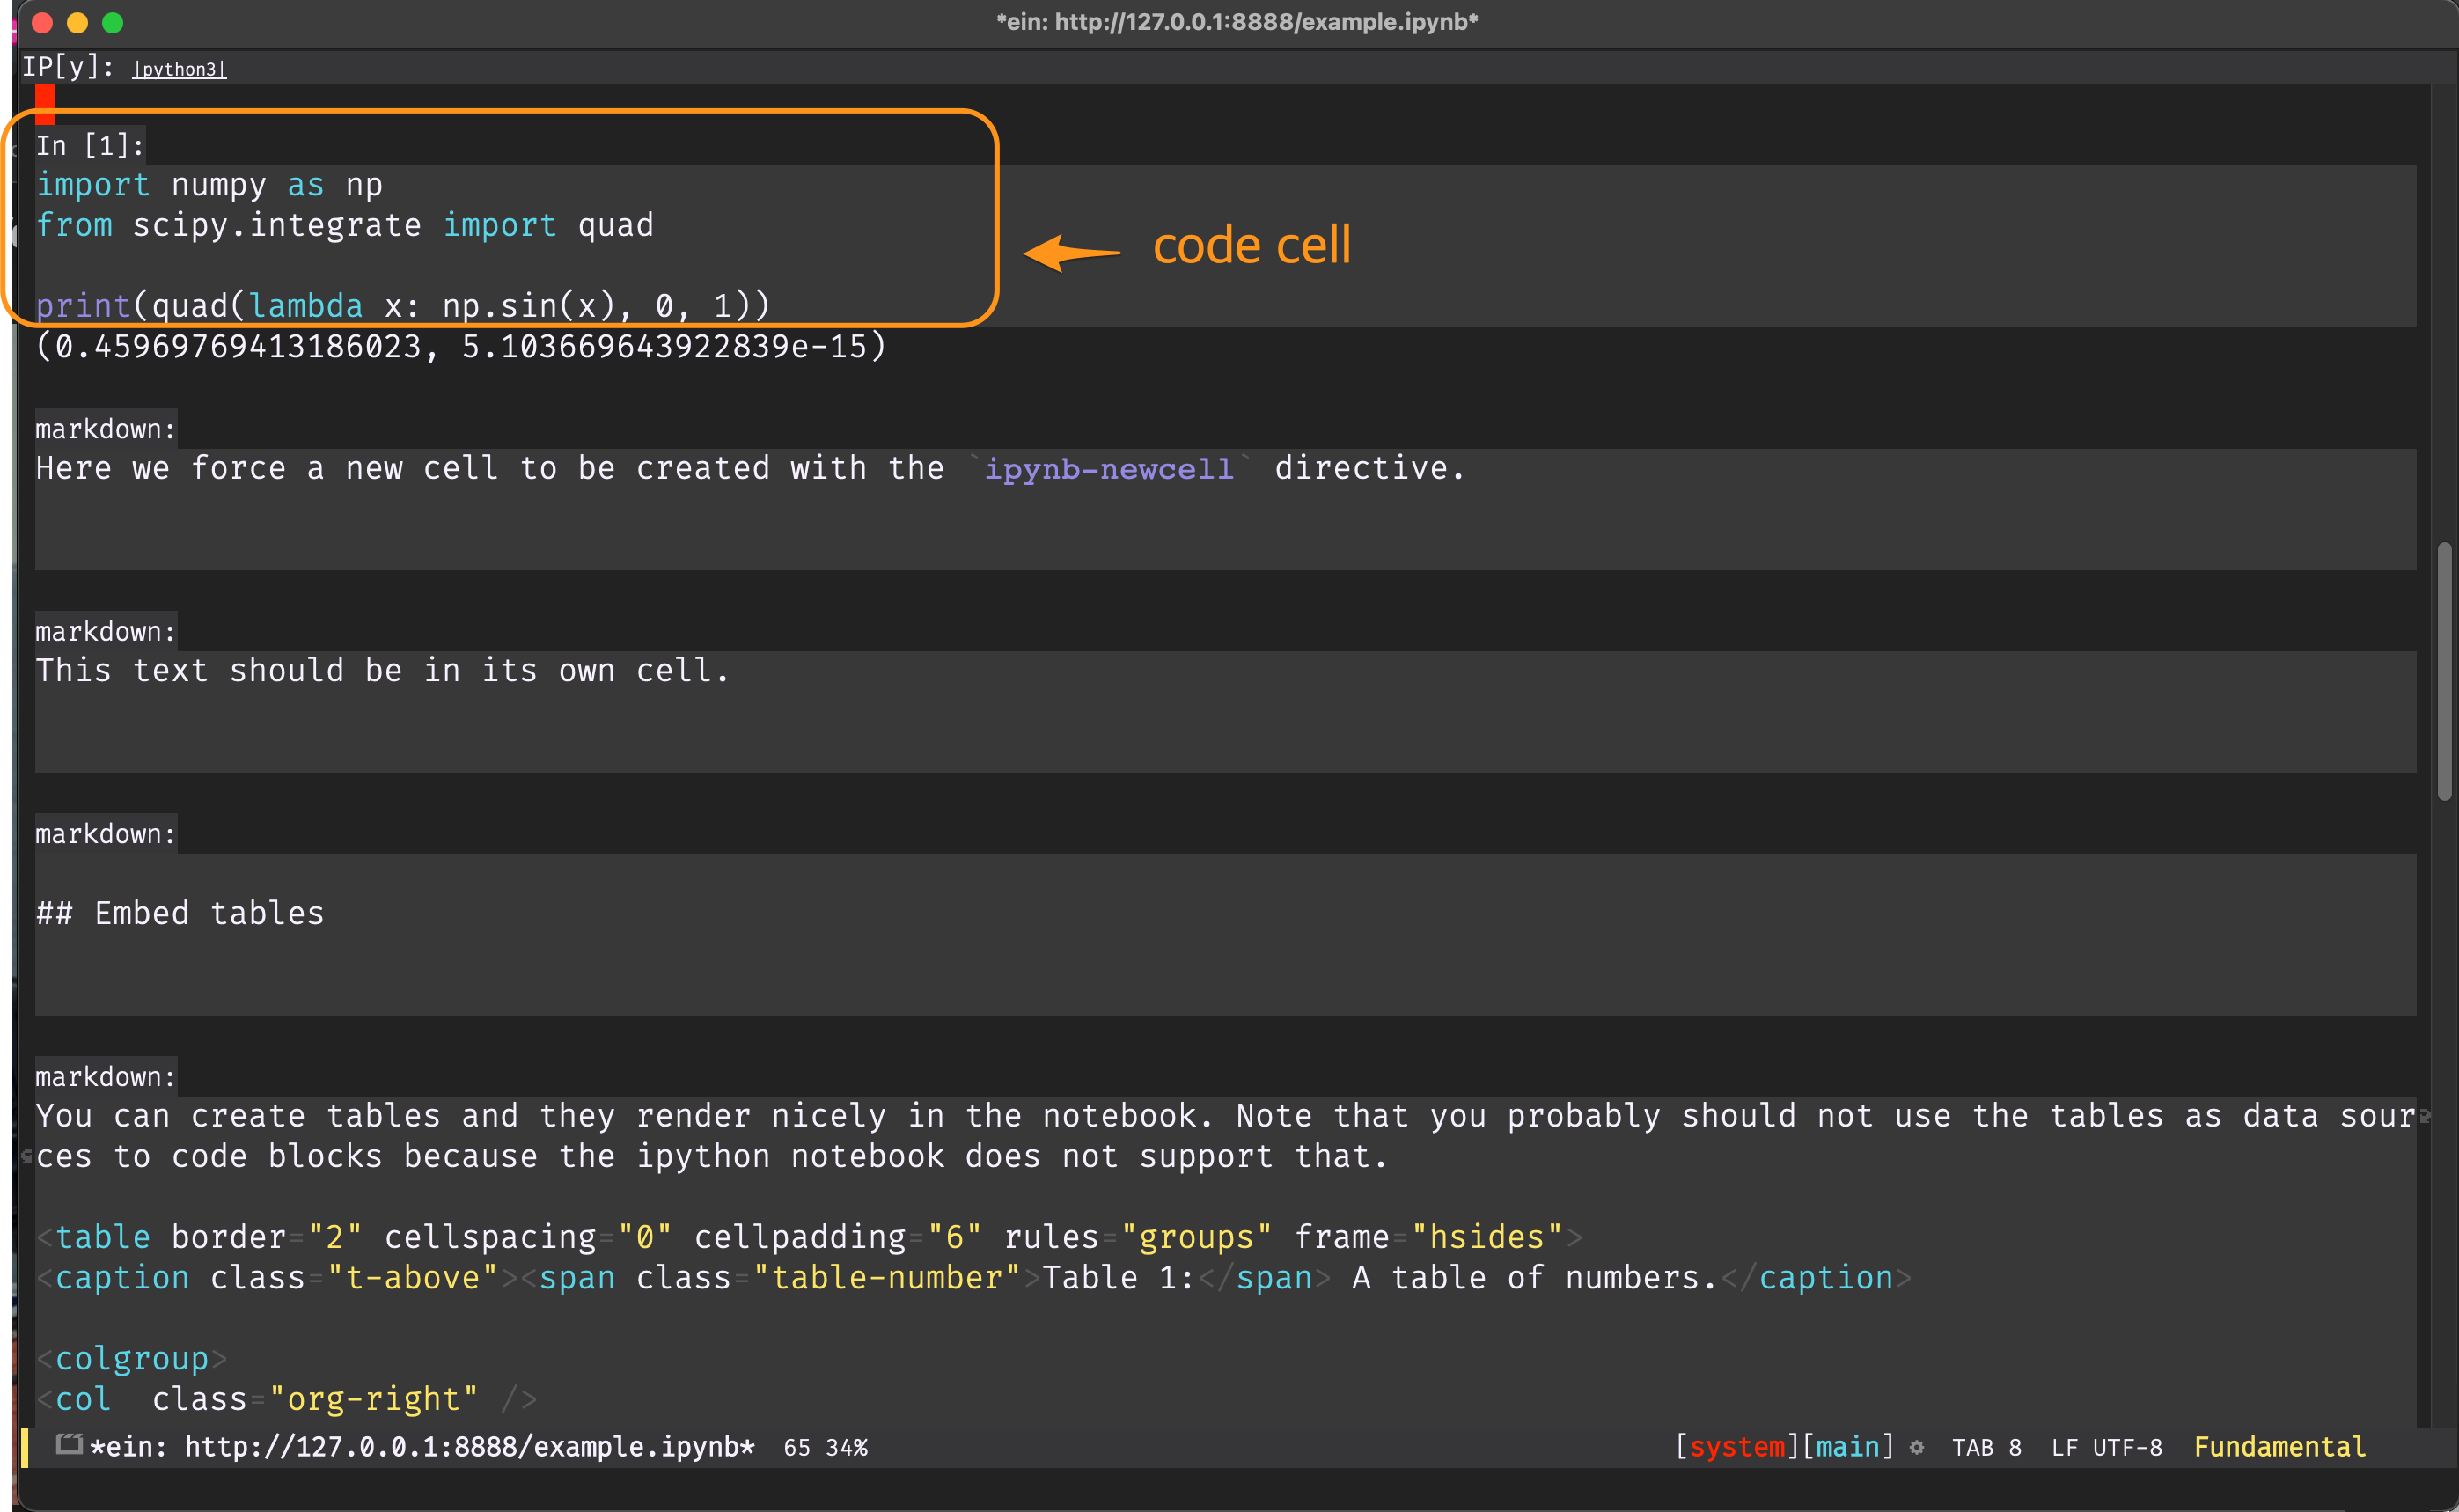Click the wrap arrow after 'data sour'

[x=2425, y=1116]
